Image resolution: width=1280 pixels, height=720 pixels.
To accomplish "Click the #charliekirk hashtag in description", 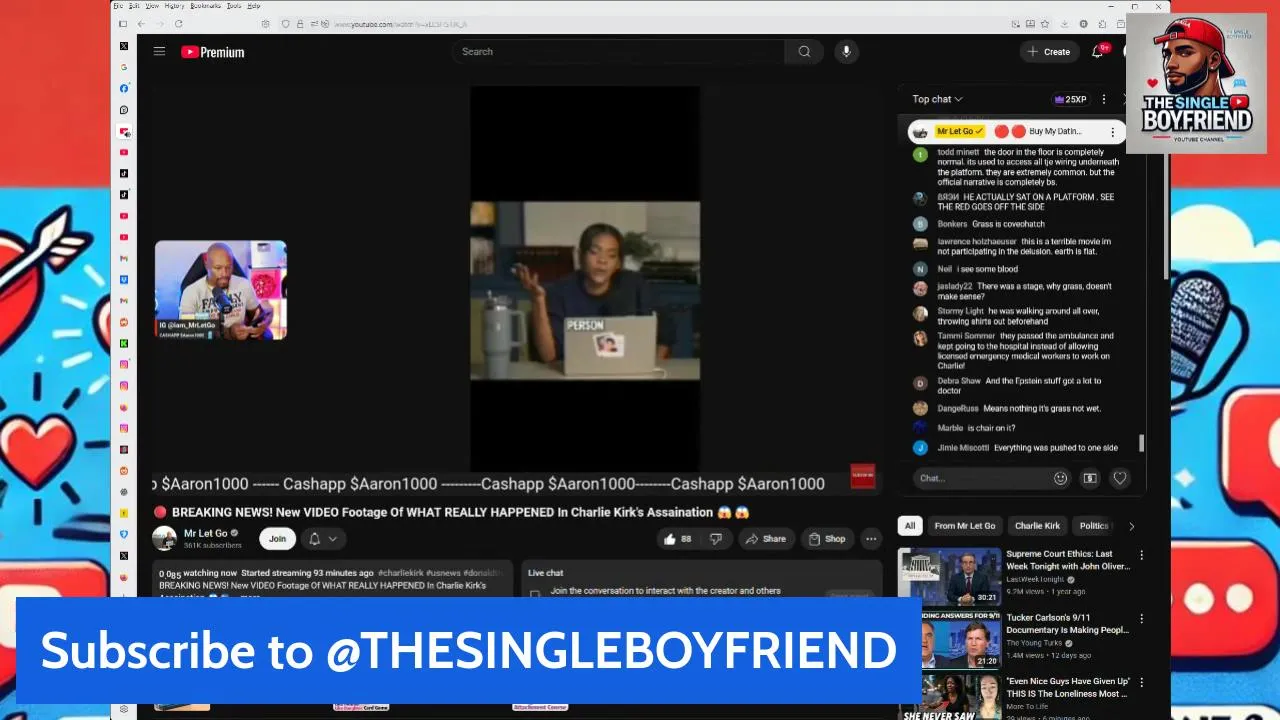I will coord(401,573).
